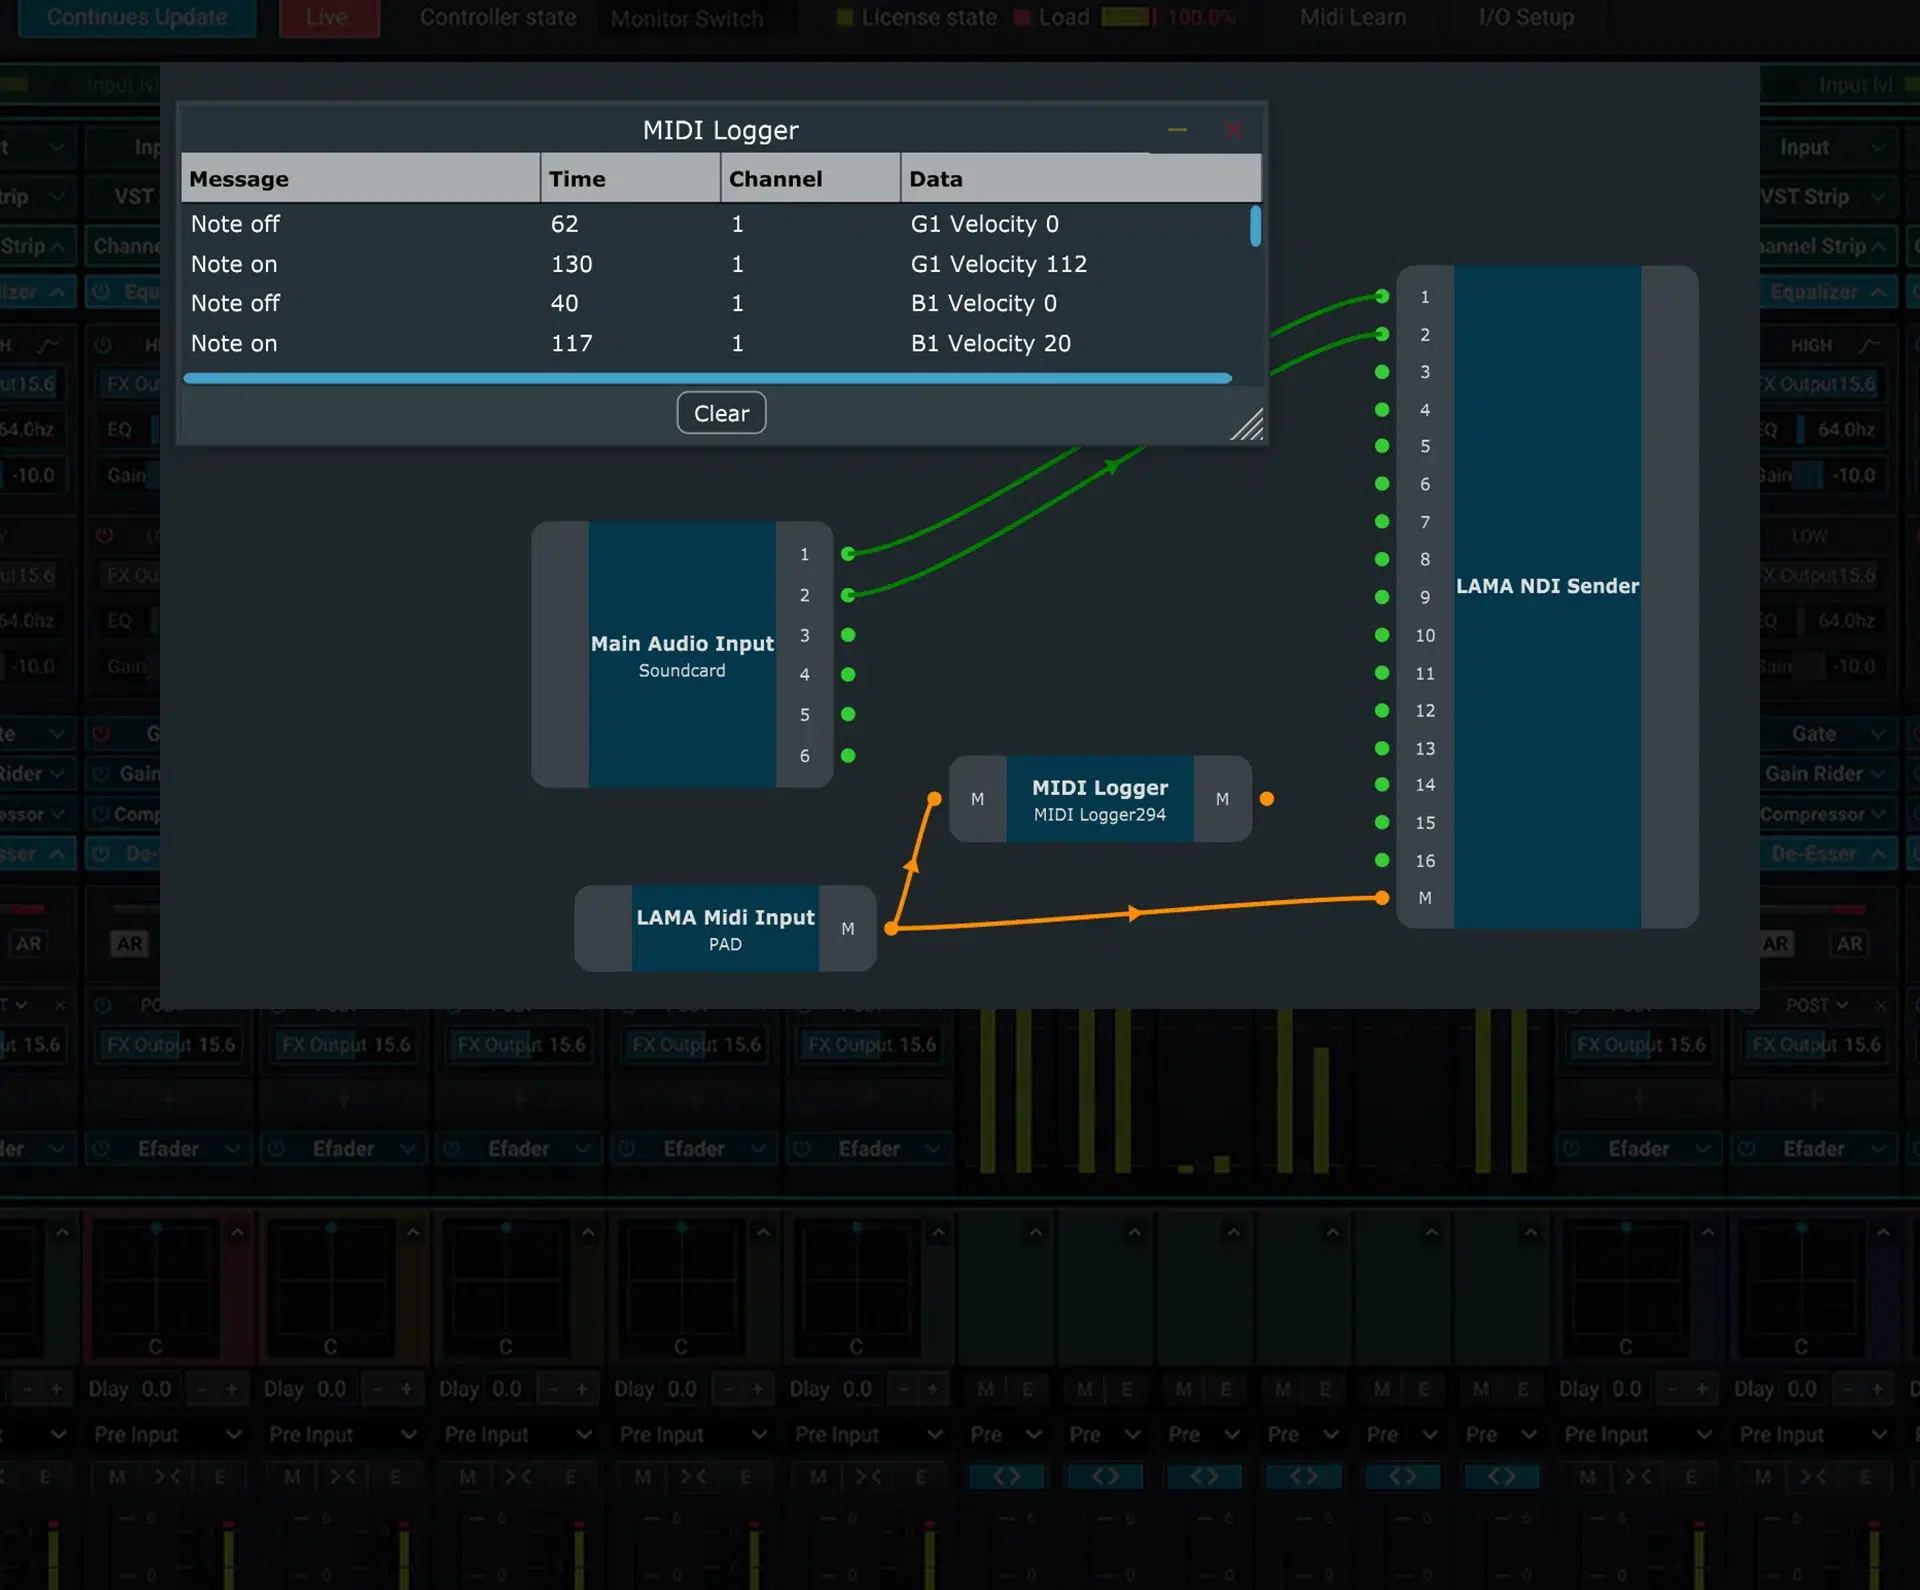Image resolution: width=1920 pixels, height=1590 pixels.
Task: Click the power icon next to De-Esser
Action: [99, 853]
